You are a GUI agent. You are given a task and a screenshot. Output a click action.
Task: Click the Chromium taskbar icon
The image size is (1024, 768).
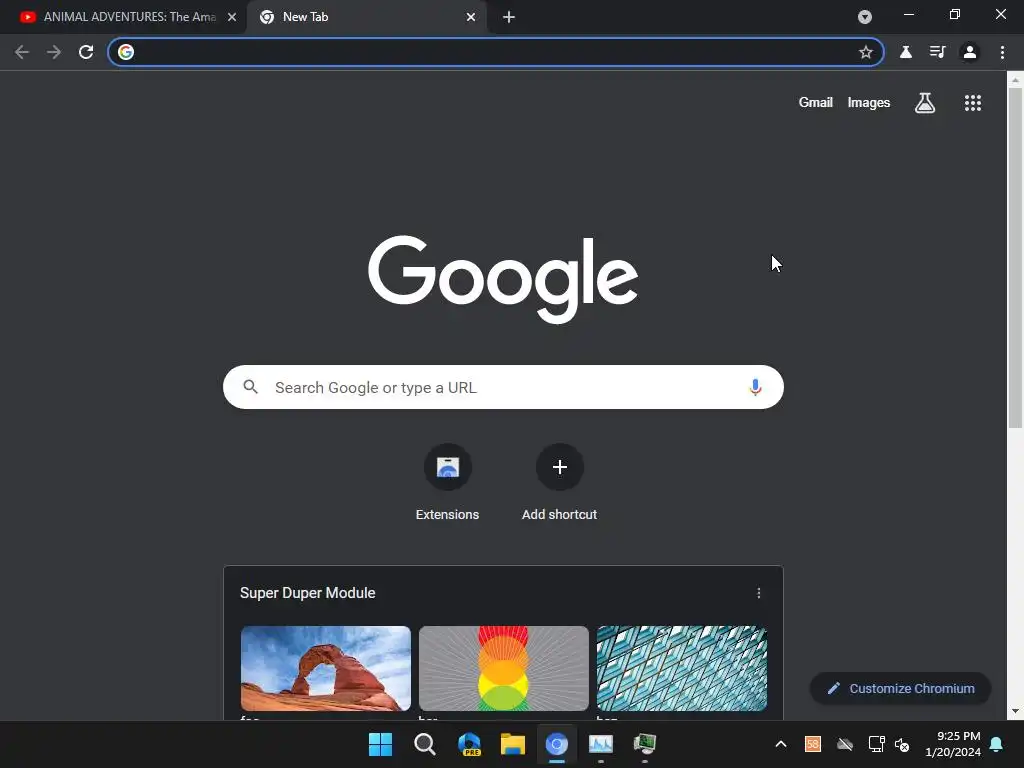pyautogui.click(x=556, y=744)
